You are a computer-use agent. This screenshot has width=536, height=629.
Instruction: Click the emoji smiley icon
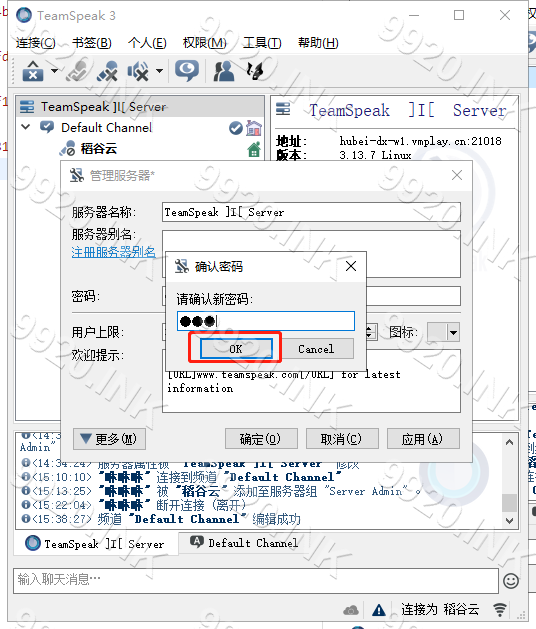pyautogui.click(x=511, y=581)
